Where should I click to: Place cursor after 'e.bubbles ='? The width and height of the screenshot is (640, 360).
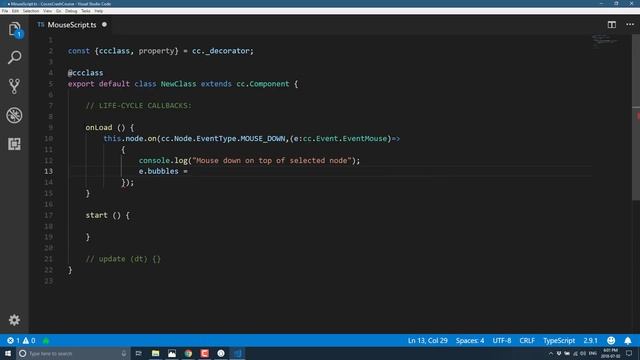click(x=189, y=171)
